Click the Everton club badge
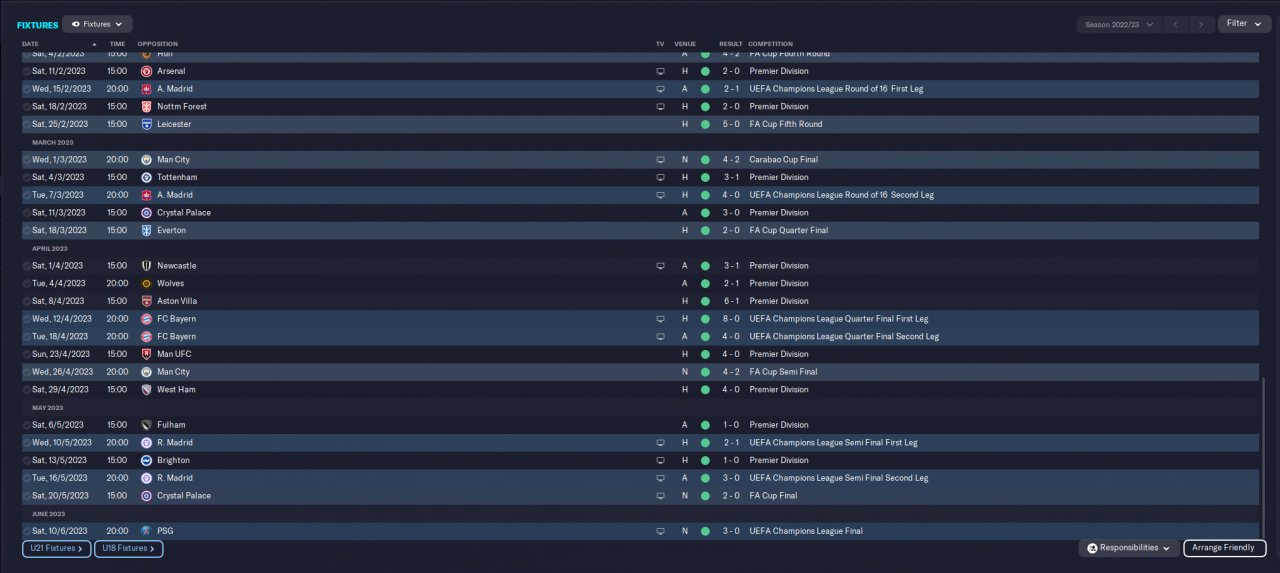 (x=147, y=230)
